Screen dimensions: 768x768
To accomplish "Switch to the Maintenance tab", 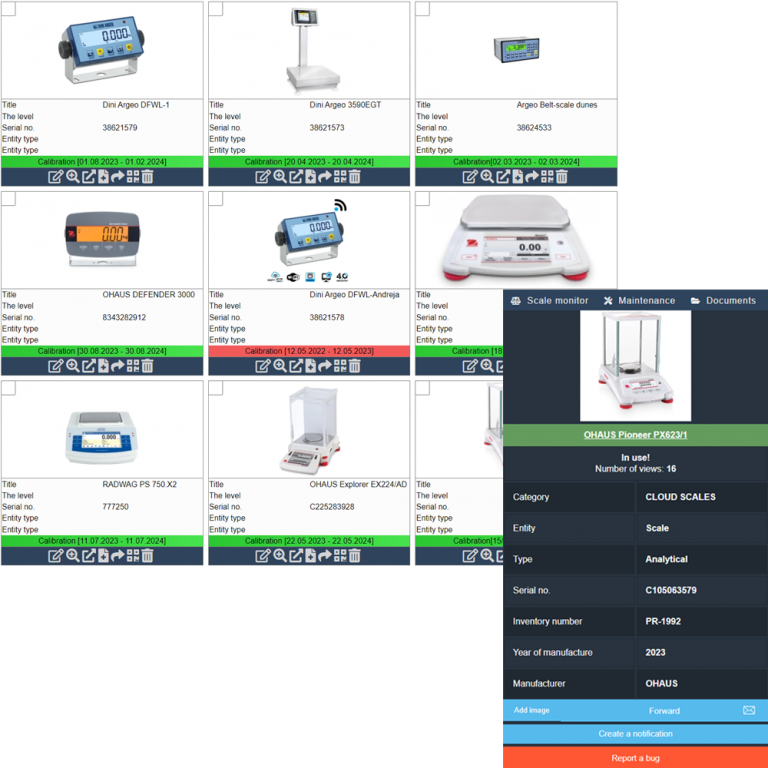I will (x=639, y=301).
